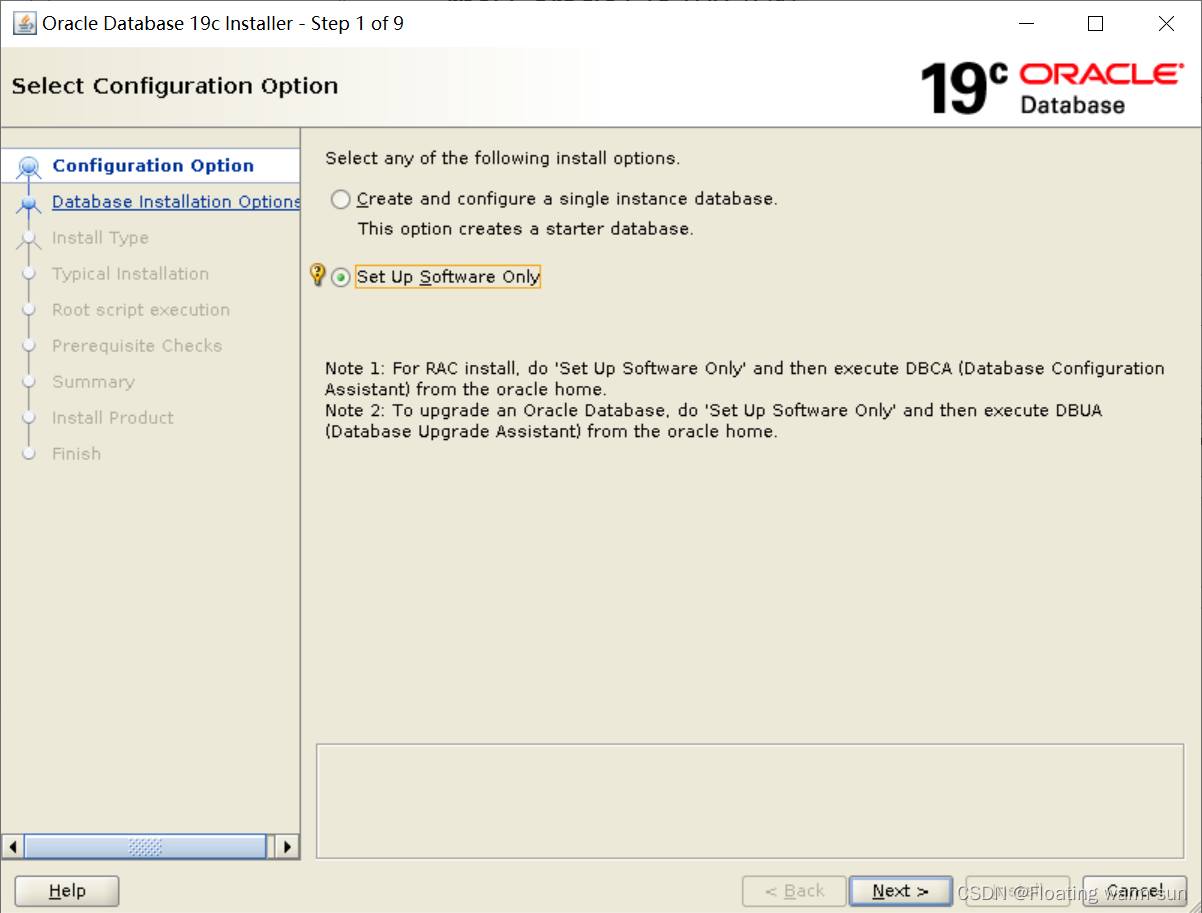The height and width of the screenshot is (913, 1202).
Task: Click the Next button to proceed
Action: point(899,890)
